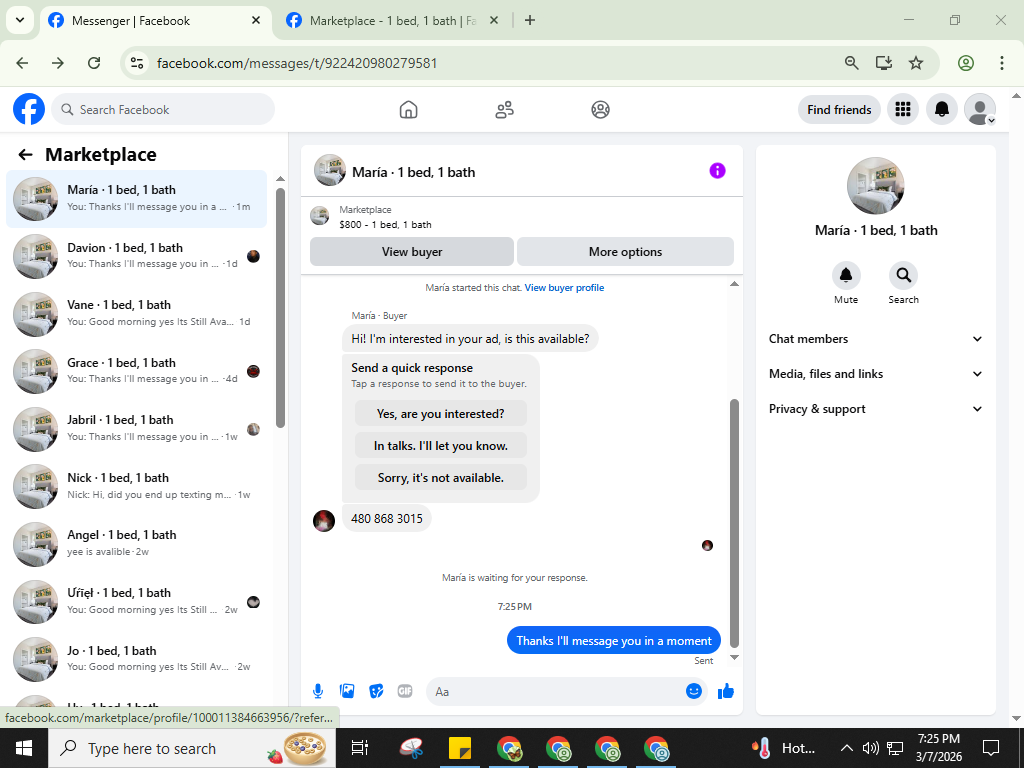Open the View buyer profile link
This screenshot has width=1024, height=768.
pyautogui.click(x=564, y=288)
